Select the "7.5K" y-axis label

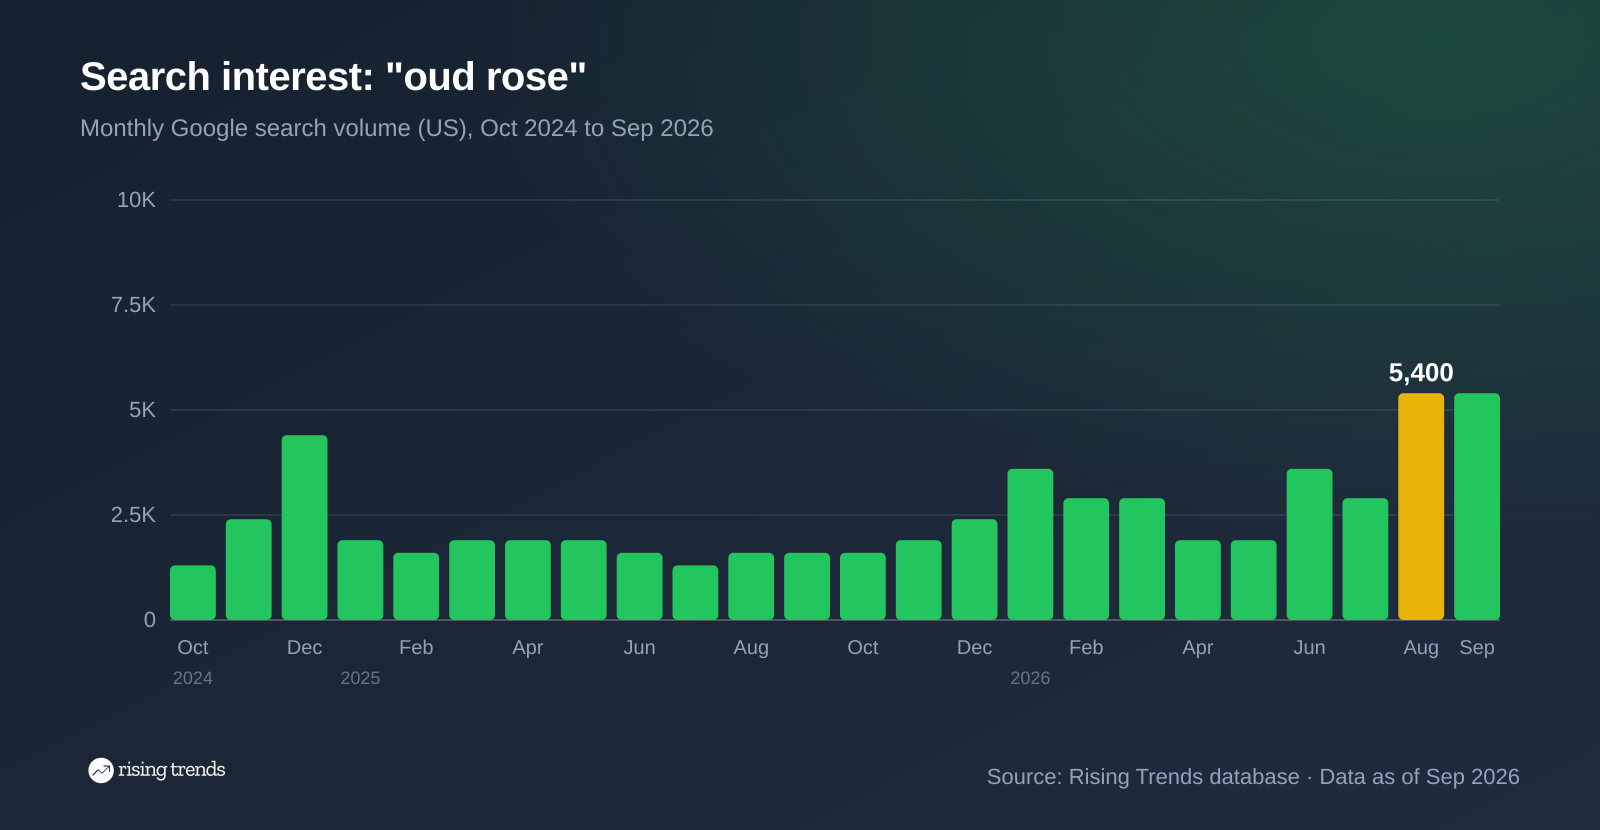133,305
